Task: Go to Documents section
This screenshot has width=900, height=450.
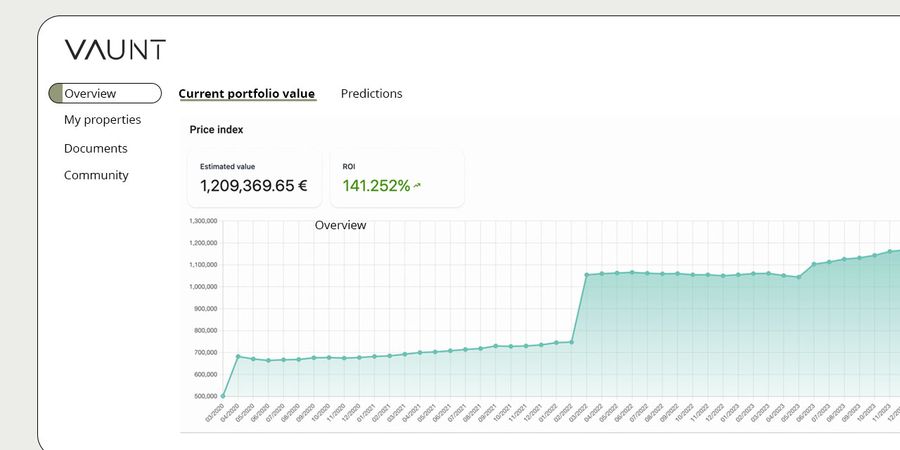Action: 95,149
